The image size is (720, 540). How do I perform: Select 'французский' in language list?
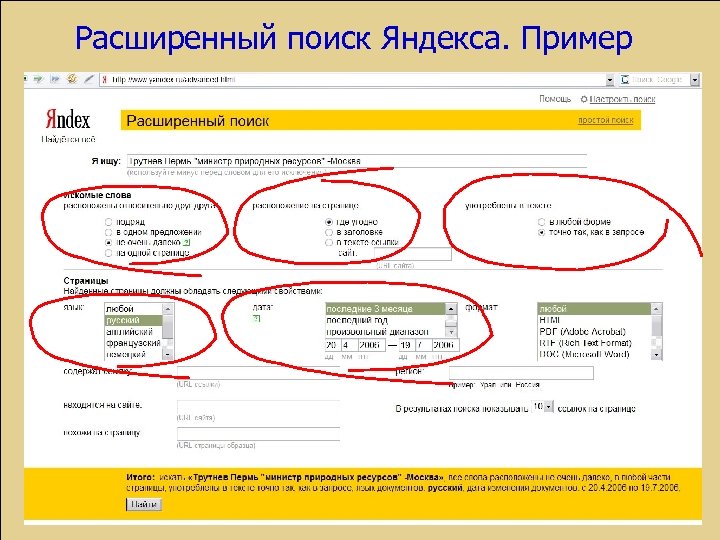pyautogui.click(x=134, y=343)
